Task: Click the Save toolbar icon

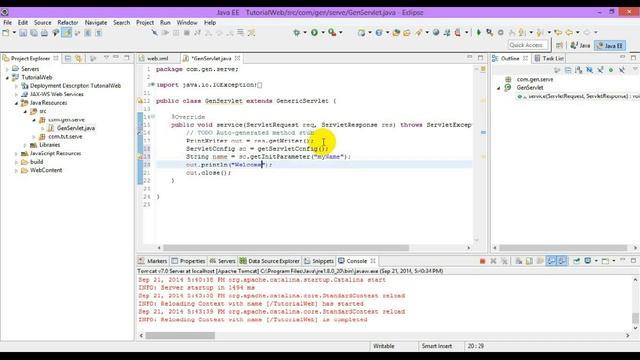Action: click(x=23, y=33)
